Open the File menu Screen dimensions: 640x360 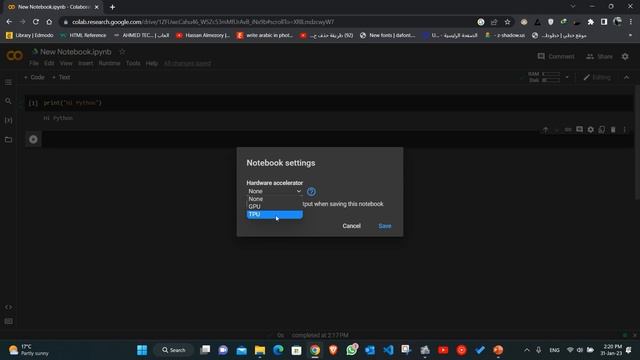[34, 63]
